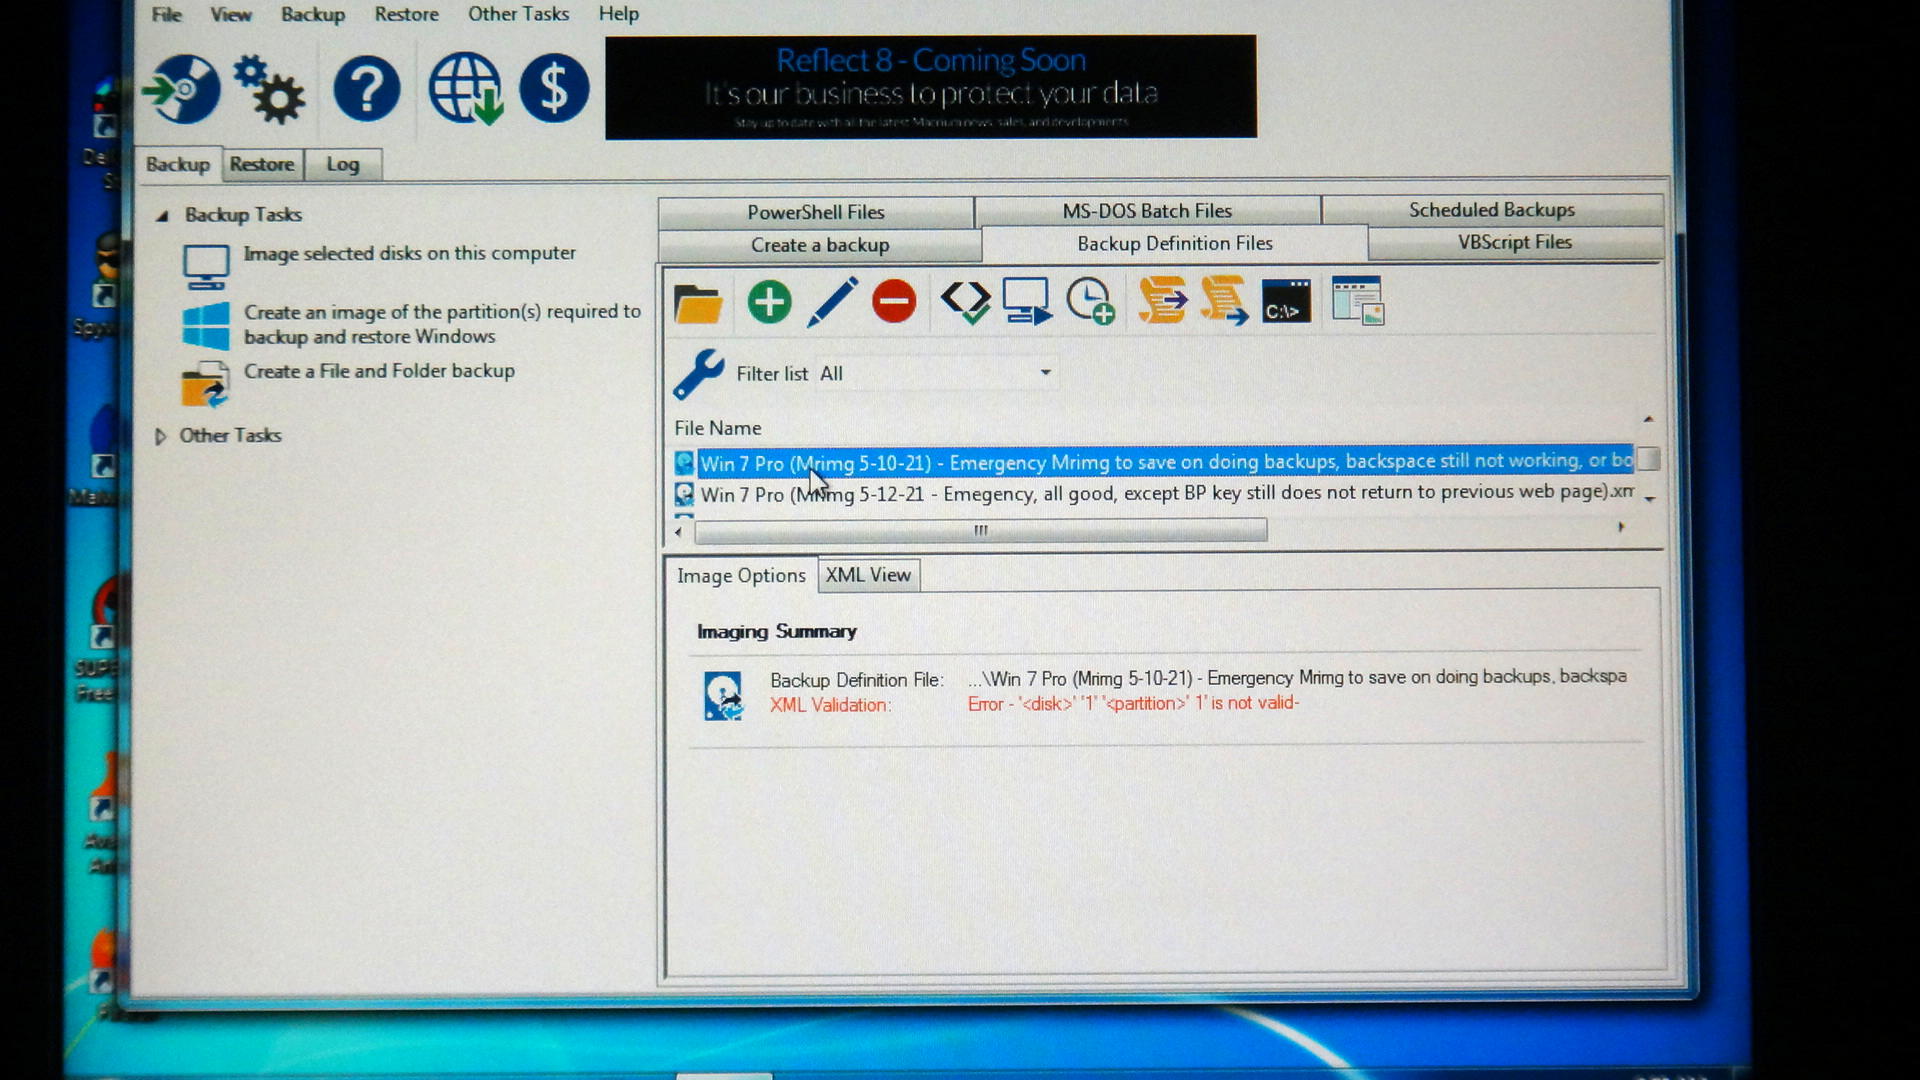Select the Win 7 Pro Mrimg 5-10-21 file row

[1154, 462]
